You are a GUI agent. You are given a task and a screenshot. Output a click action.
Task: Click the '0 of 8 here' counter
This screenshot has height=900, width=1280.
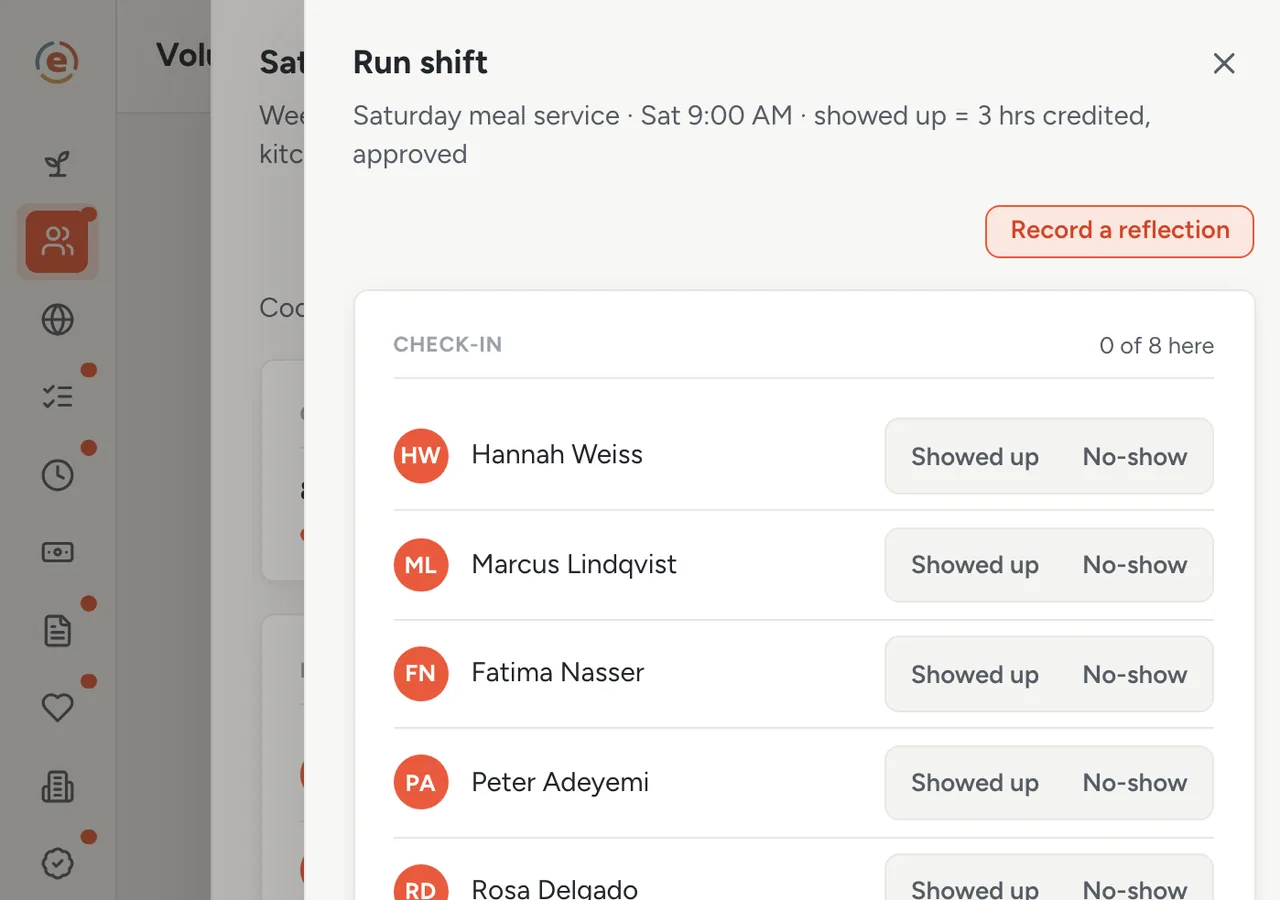pos(1156,346)
